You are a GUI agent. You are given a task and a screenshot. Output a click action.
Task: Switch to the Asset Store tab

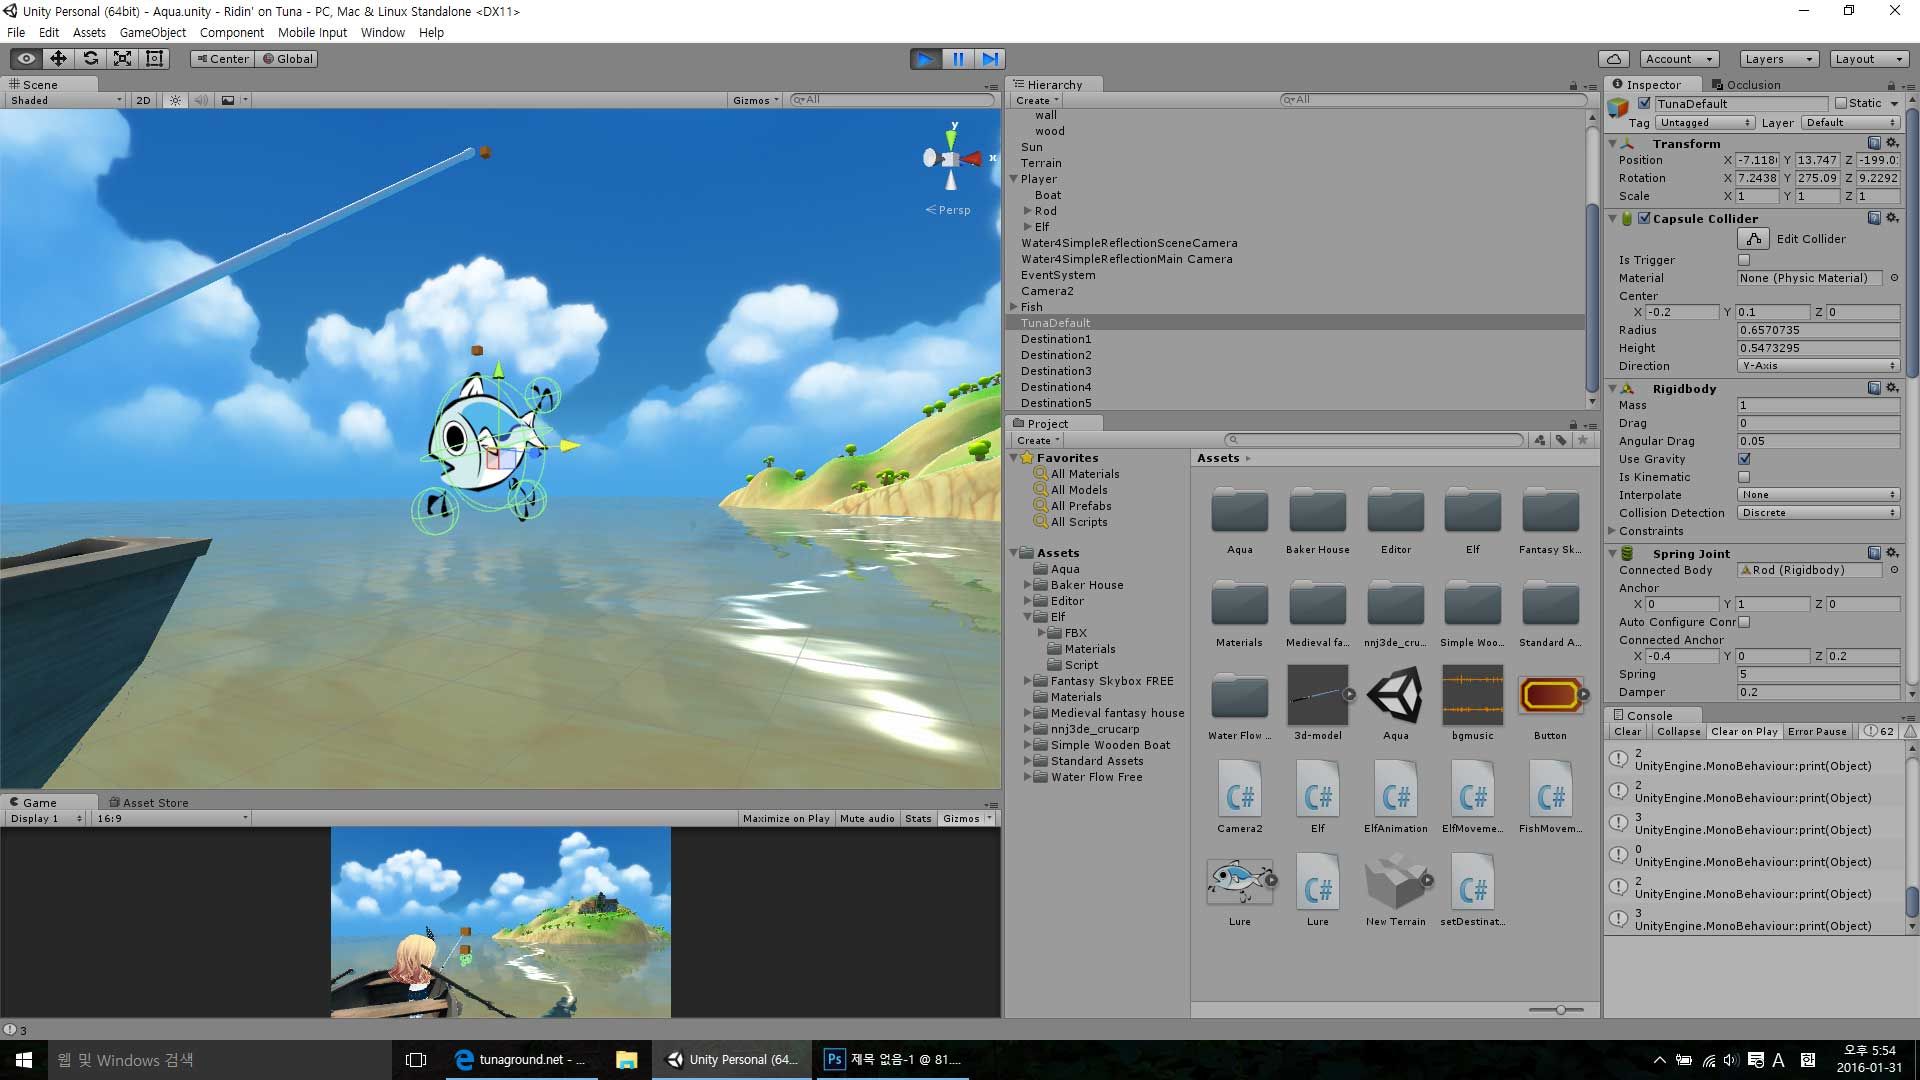(x=148, y=802)
